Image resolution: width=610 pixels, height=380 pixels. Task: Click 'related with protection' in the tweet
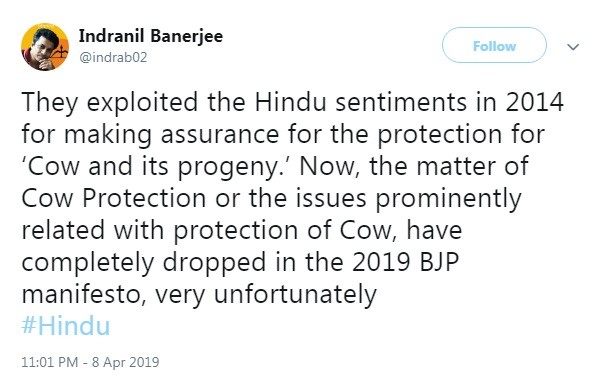pyautogui.click(x=160, y=231)
